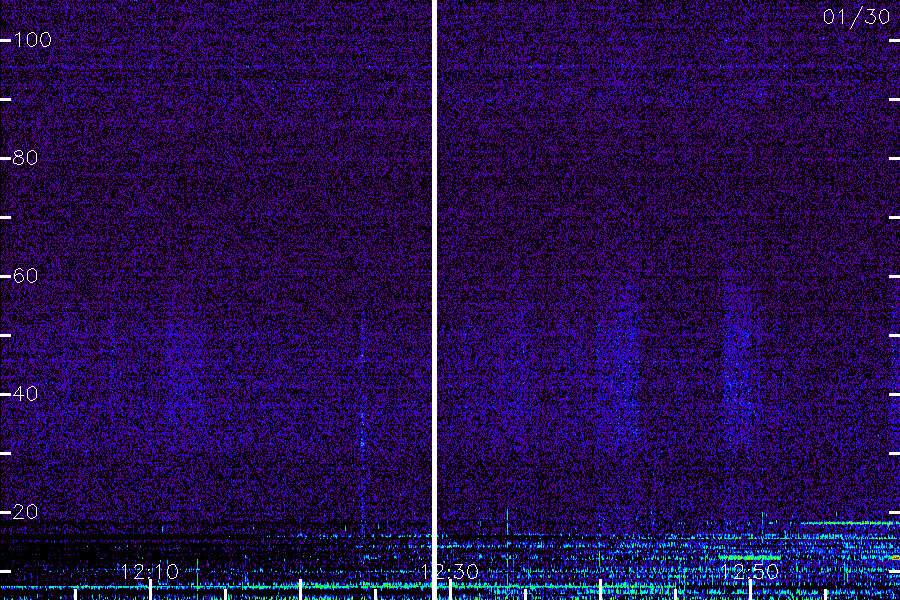Click the 20 frequency axis label

pos(25,511)
